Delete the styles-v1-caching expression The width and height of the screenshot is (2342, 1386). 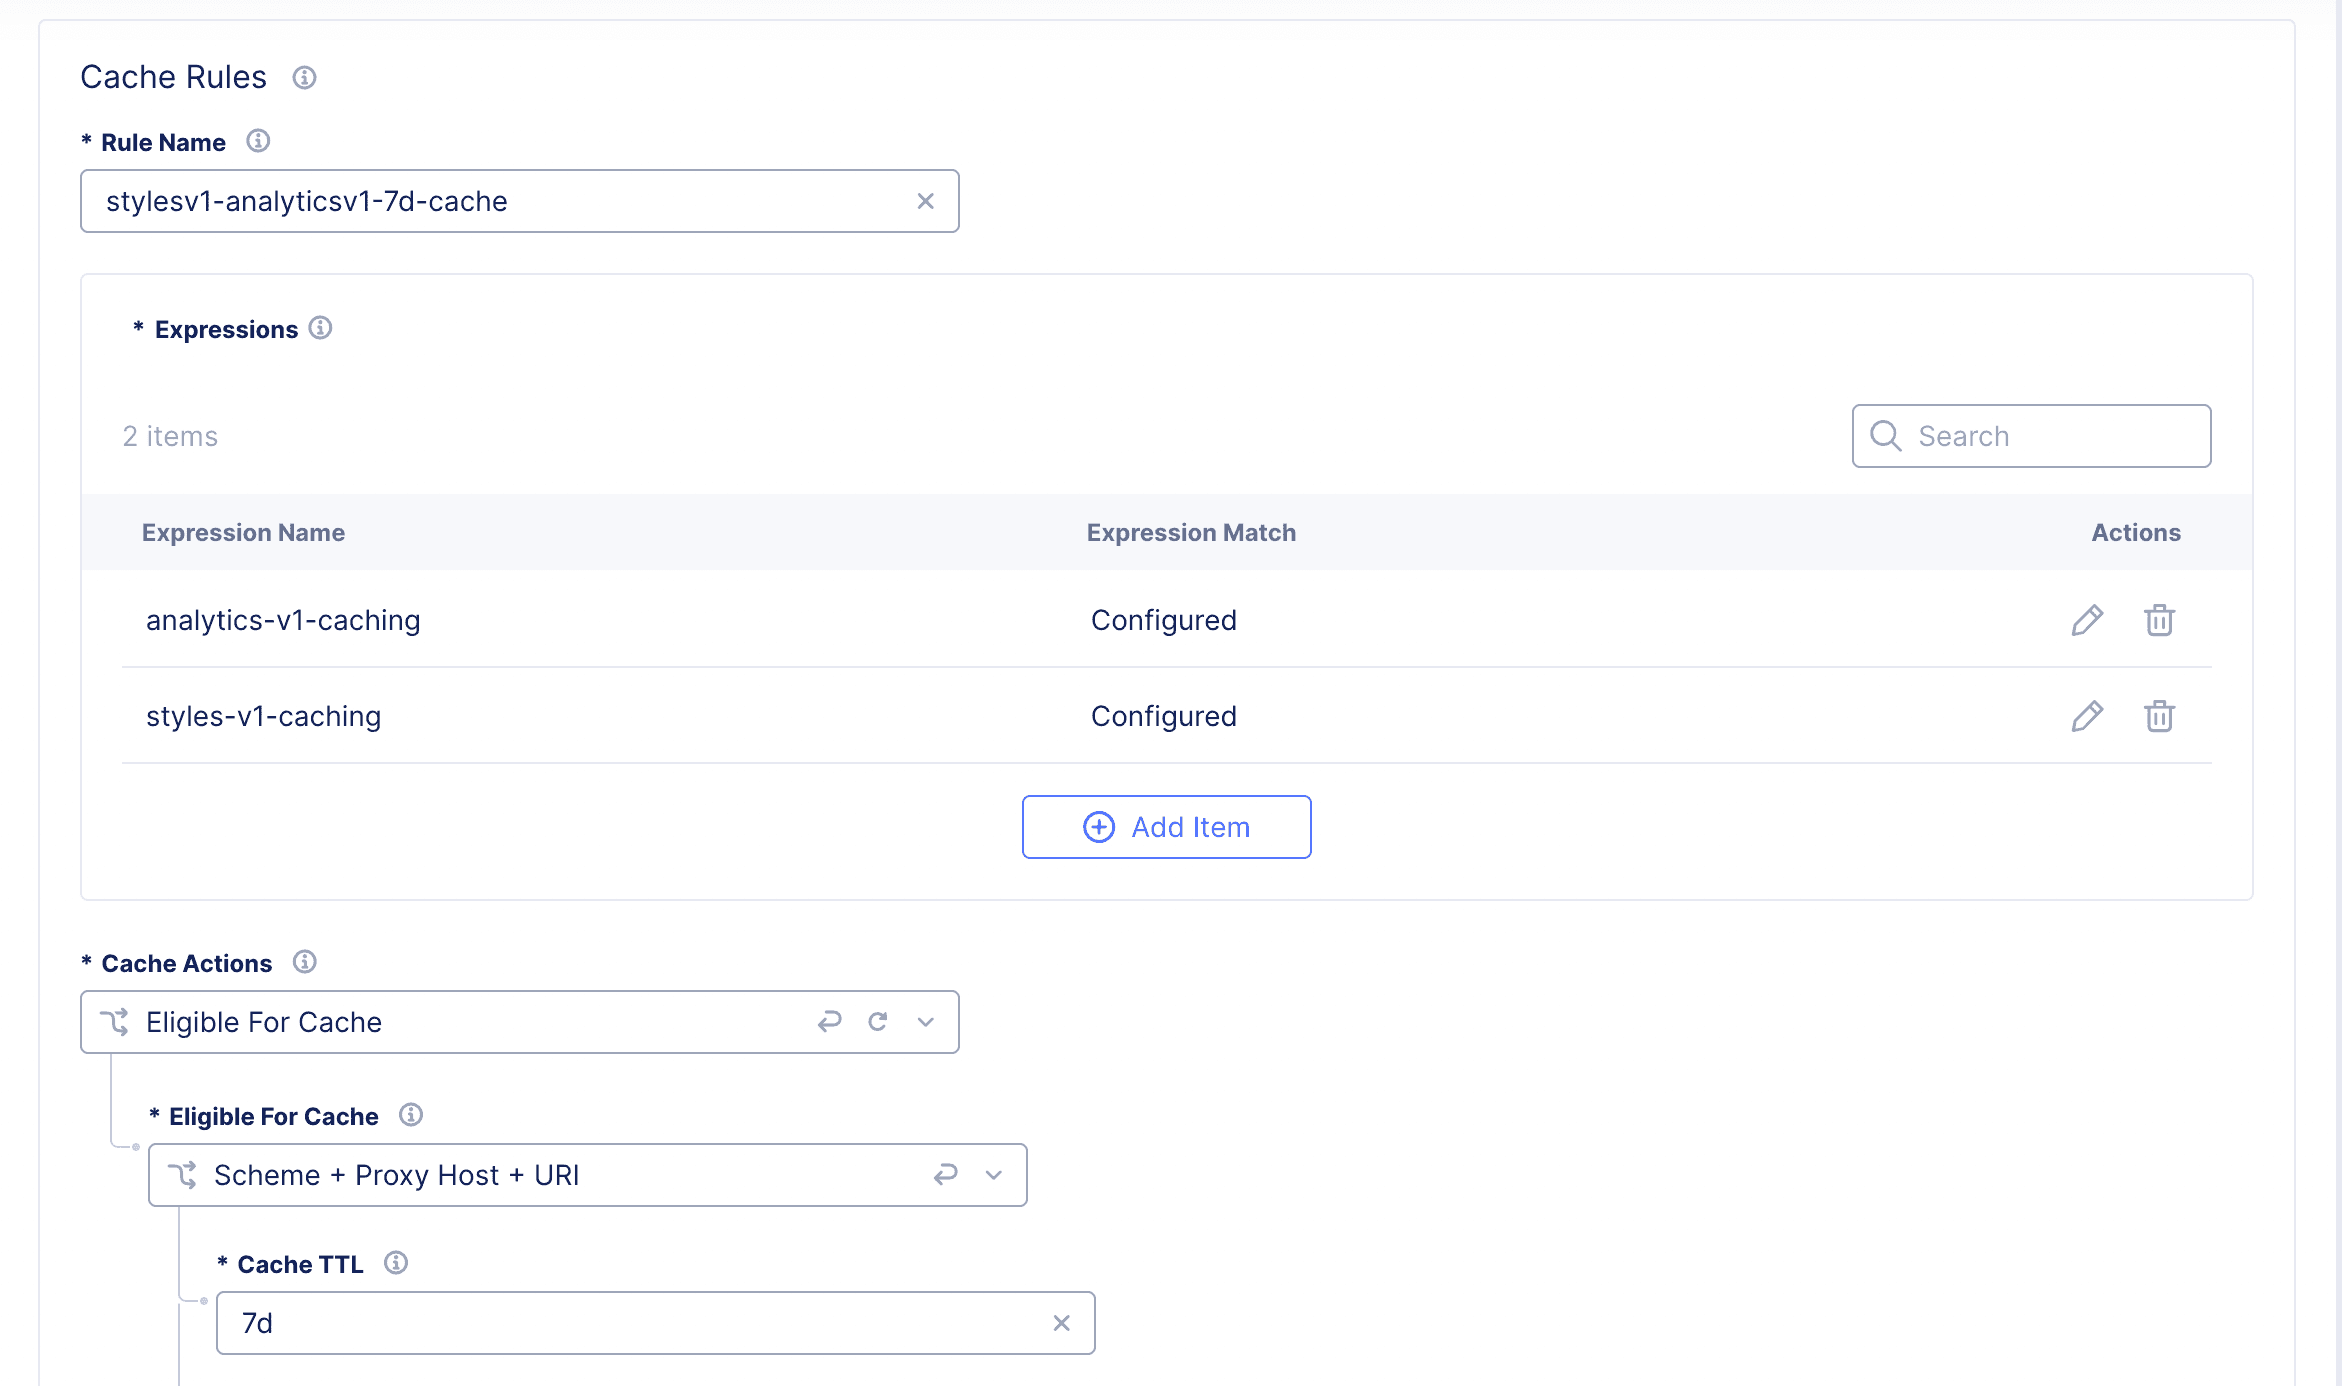tap(2159, 716)
